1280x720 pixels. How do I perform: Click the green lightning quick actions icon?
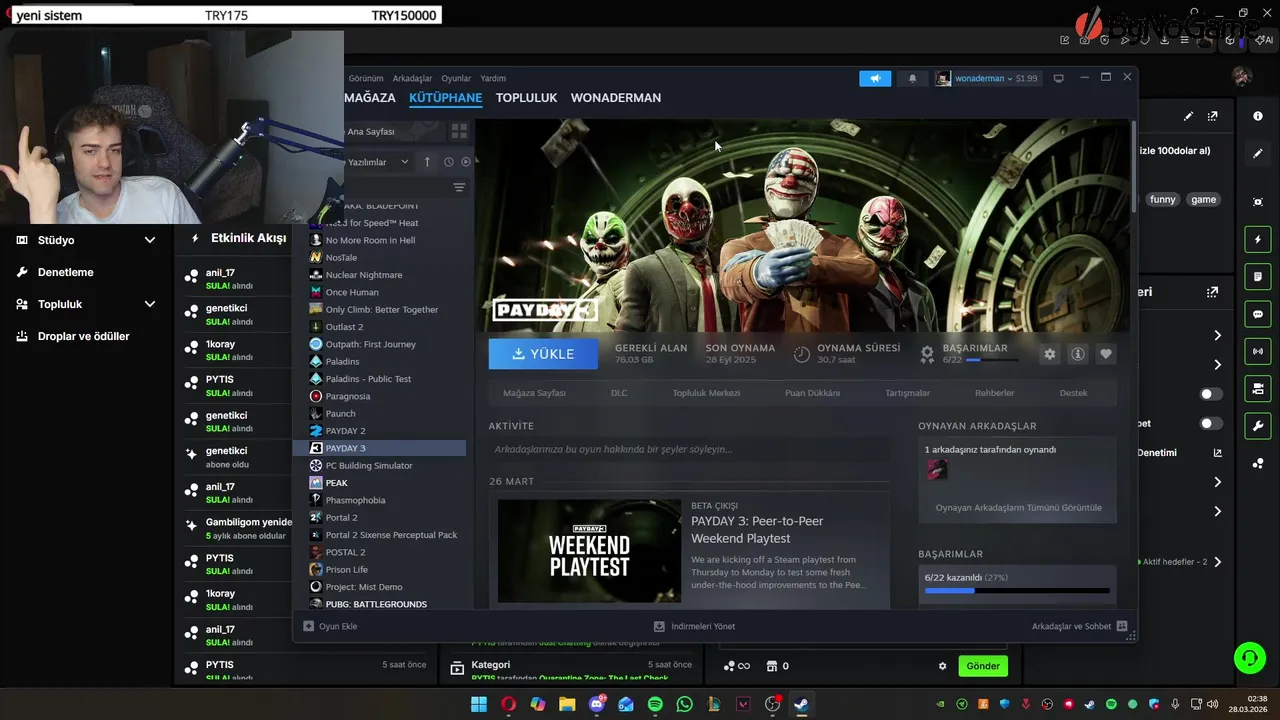1258,240
